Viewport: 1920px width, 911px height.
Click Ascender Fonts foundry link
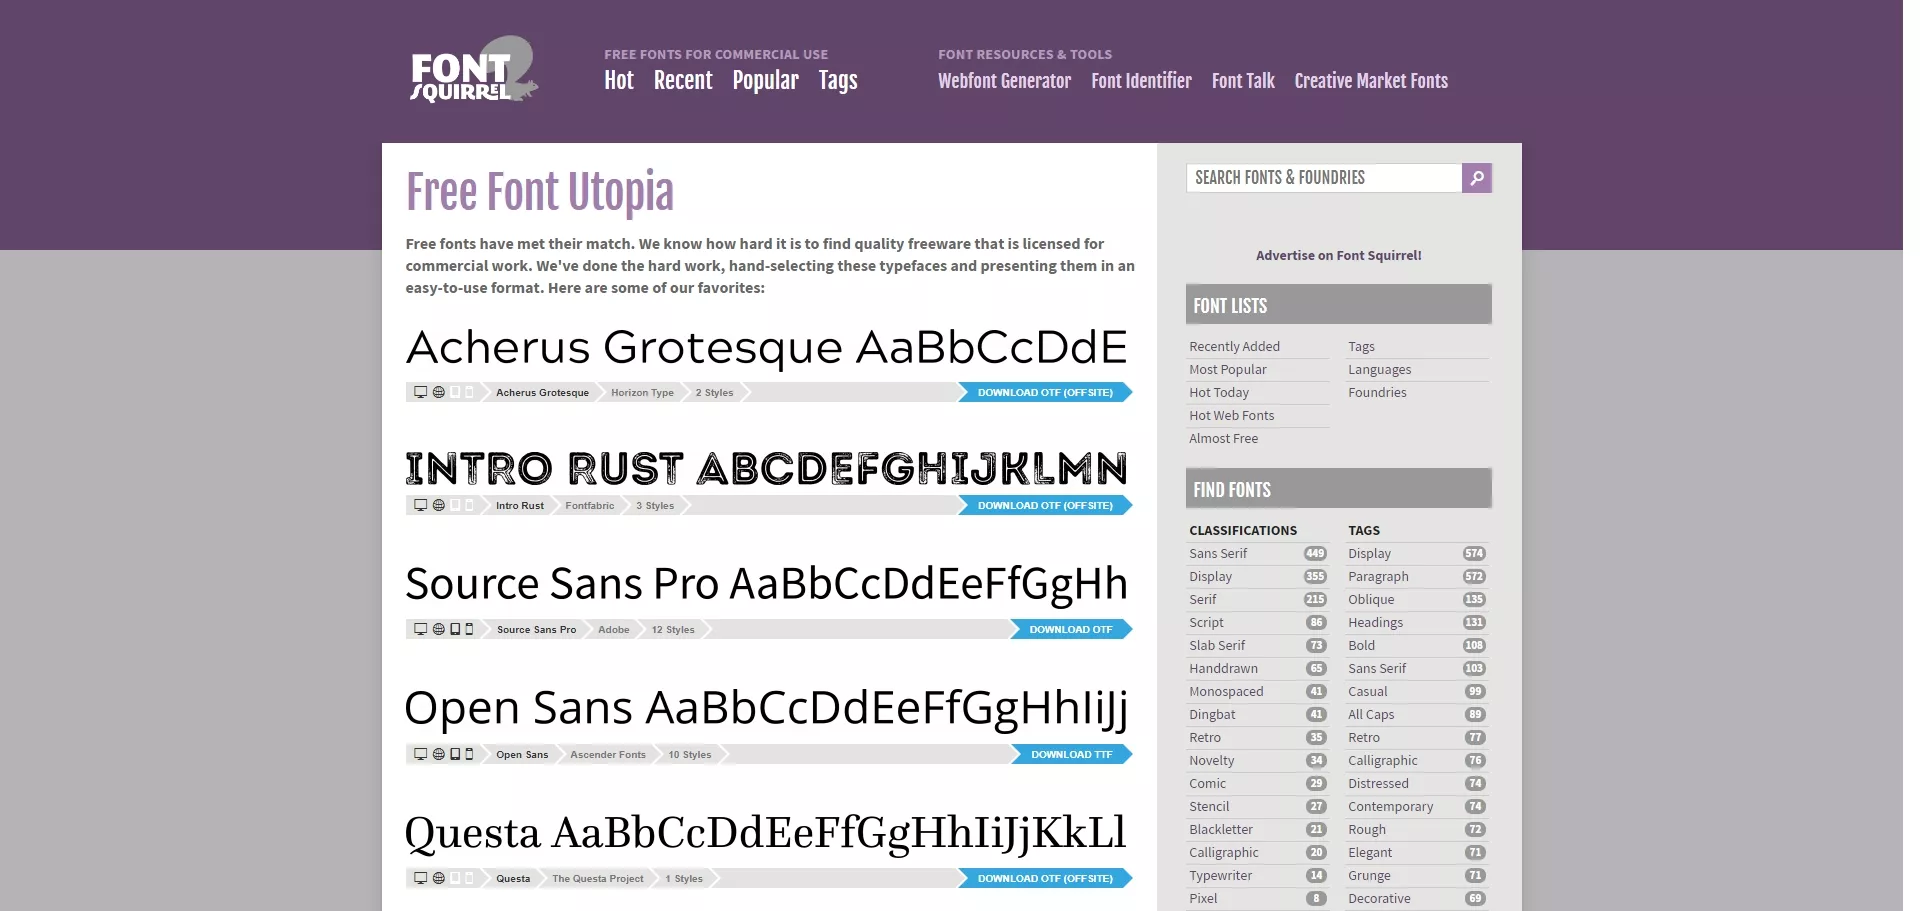[x=608, y=754]
